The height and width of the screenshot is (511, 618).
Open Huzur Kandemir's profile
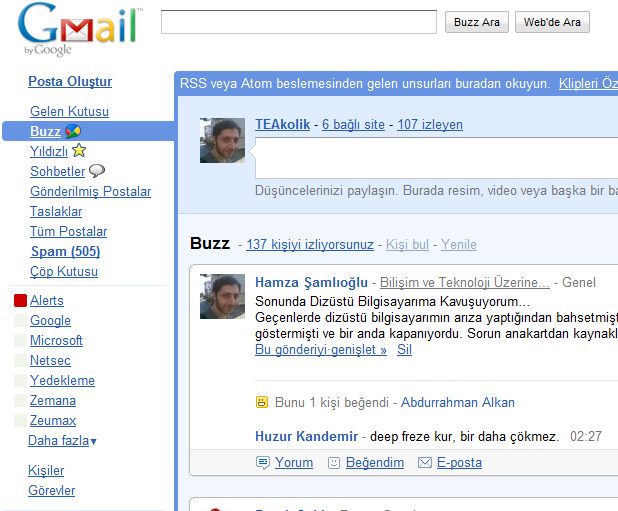pos(306,437)
